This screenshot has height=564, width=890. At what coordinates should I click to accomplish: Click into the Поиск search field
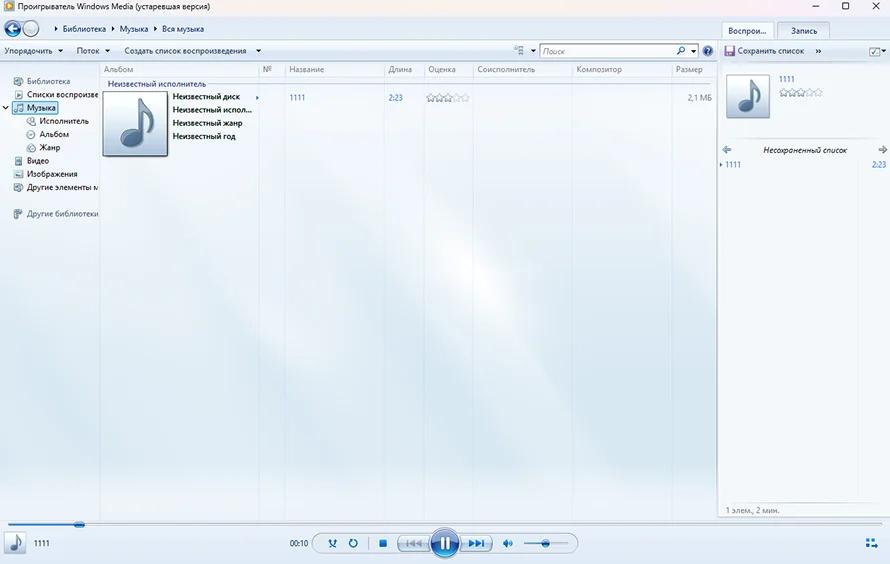(607, 50)
